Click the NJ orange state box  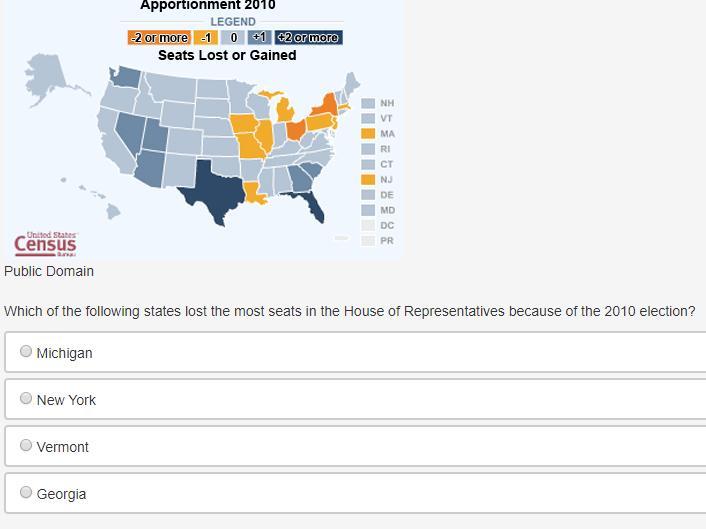[368, 180]
